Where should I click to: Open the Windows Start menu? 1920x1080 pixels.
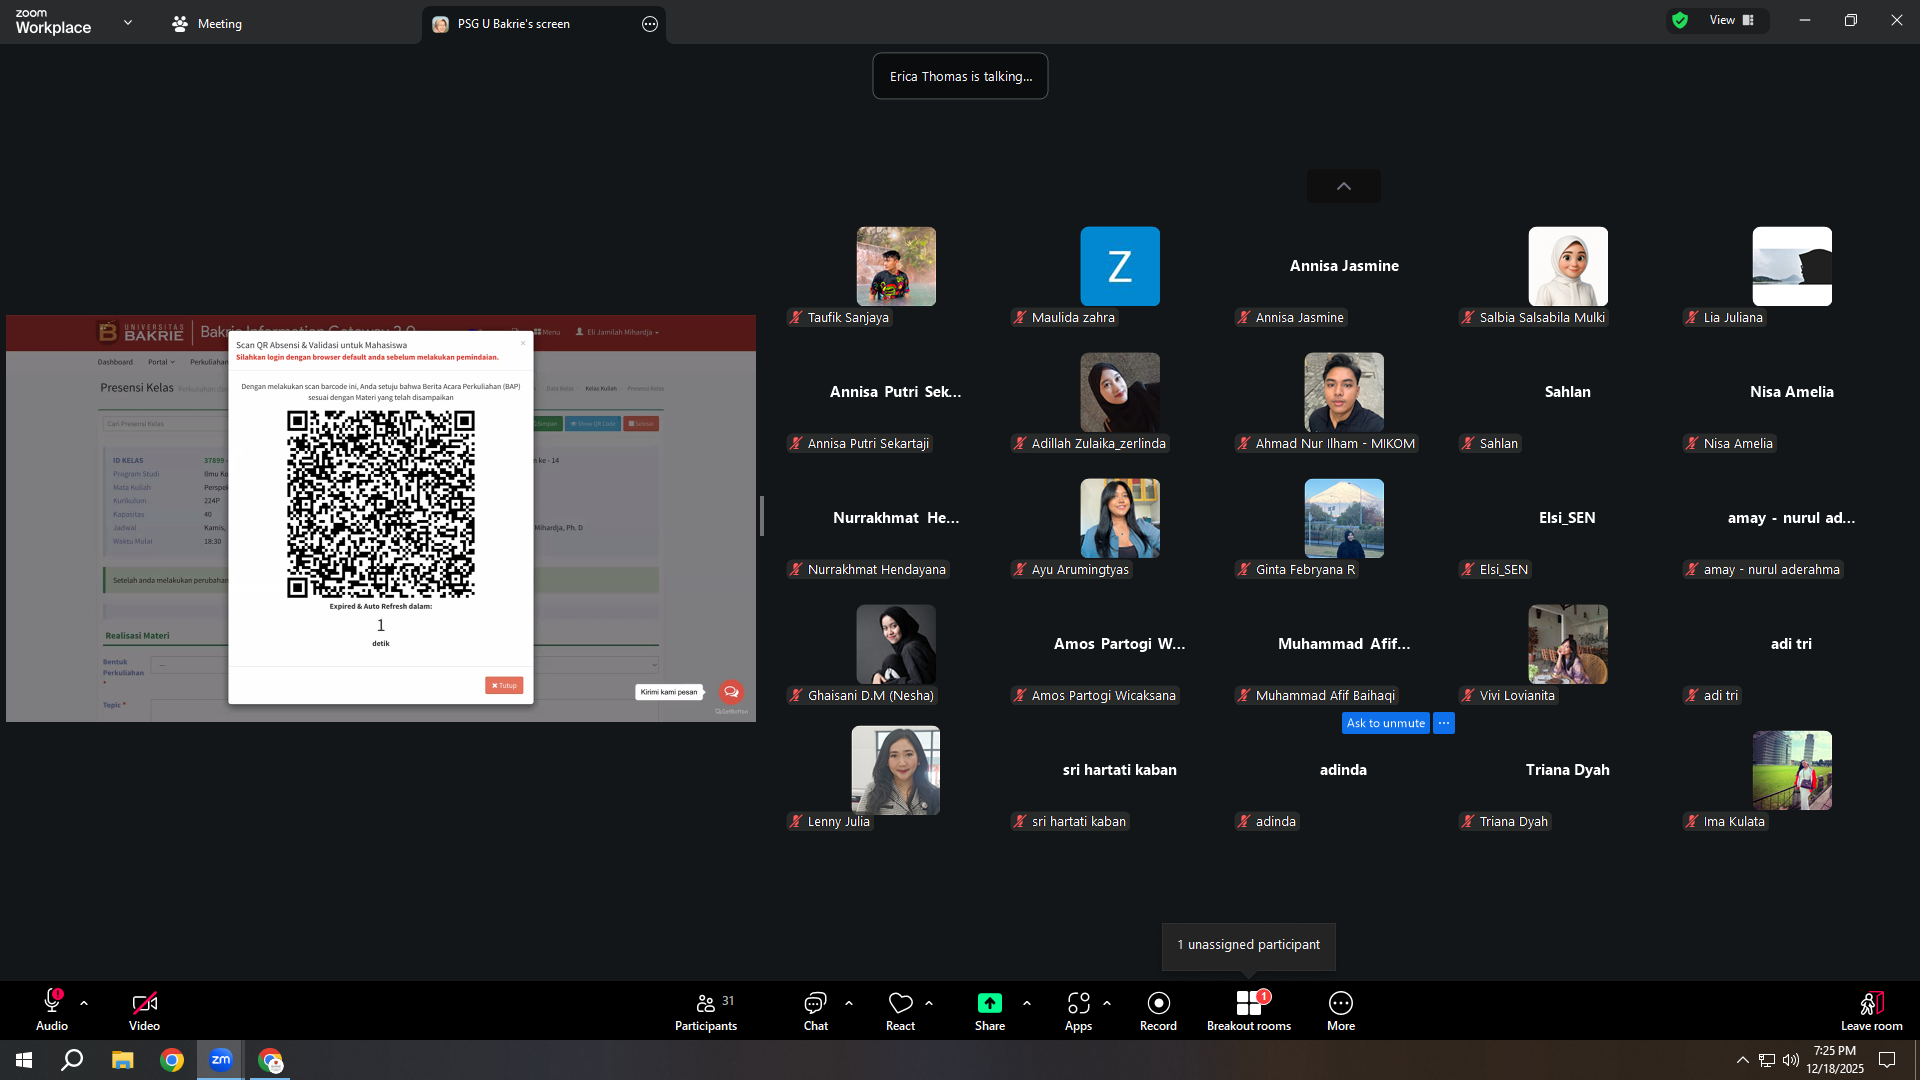coord(24,1060)
